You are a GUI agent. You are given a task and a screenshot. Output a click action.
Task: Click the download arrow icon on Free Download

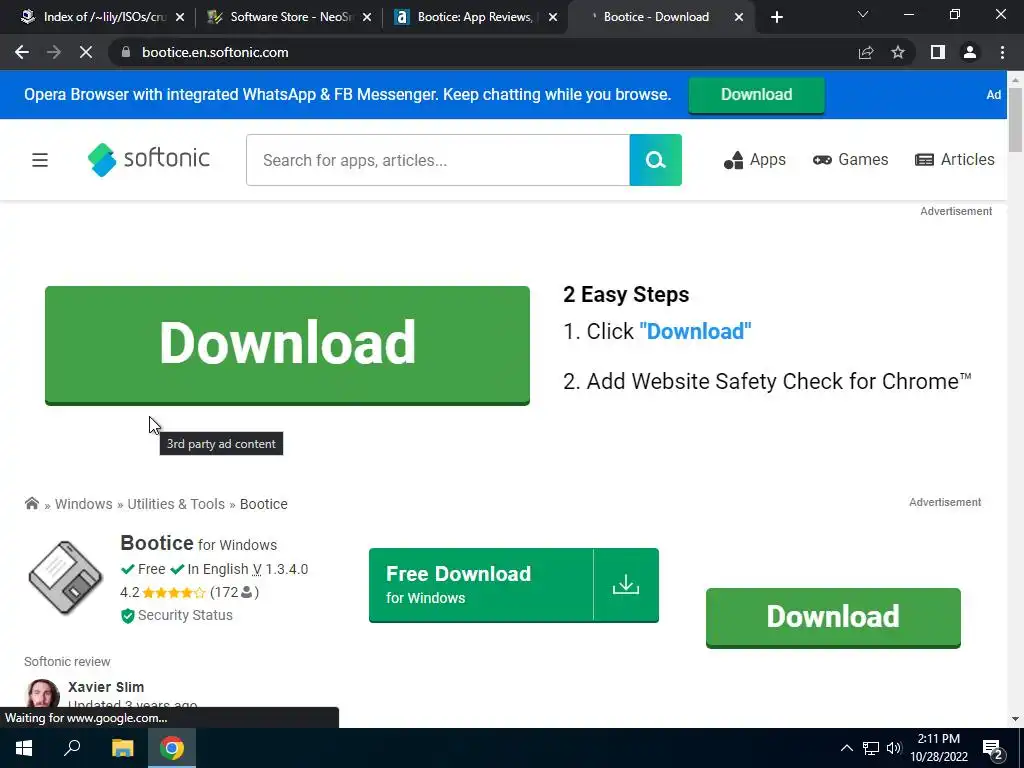click(x=626, y=584)
